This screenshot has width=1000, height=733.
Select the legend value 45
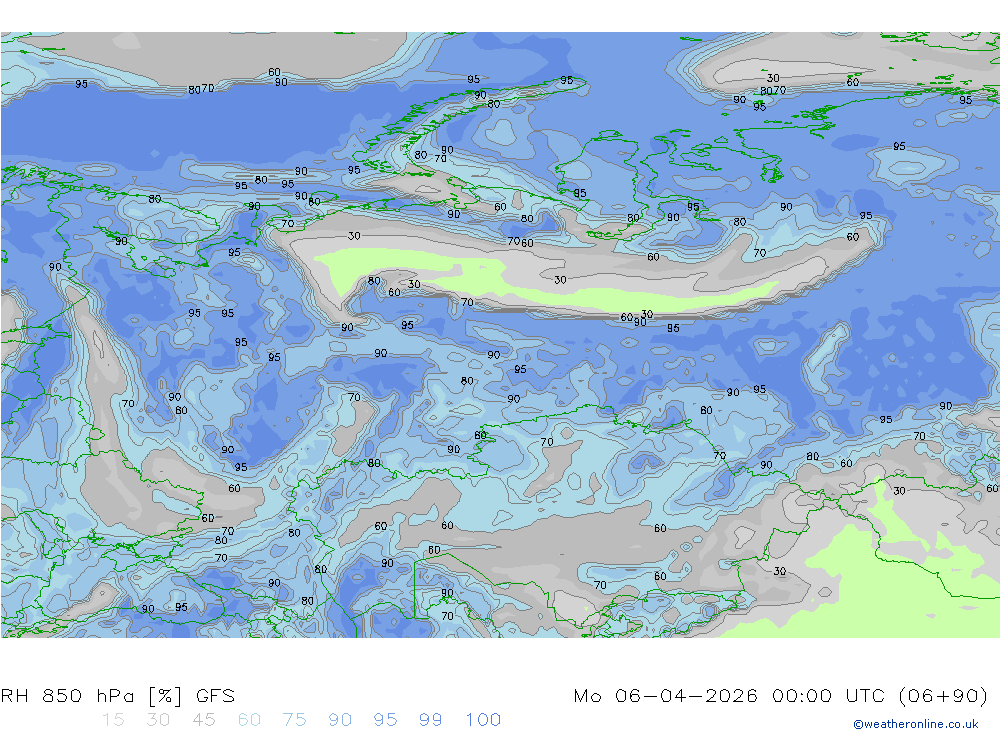pos(203,720)
